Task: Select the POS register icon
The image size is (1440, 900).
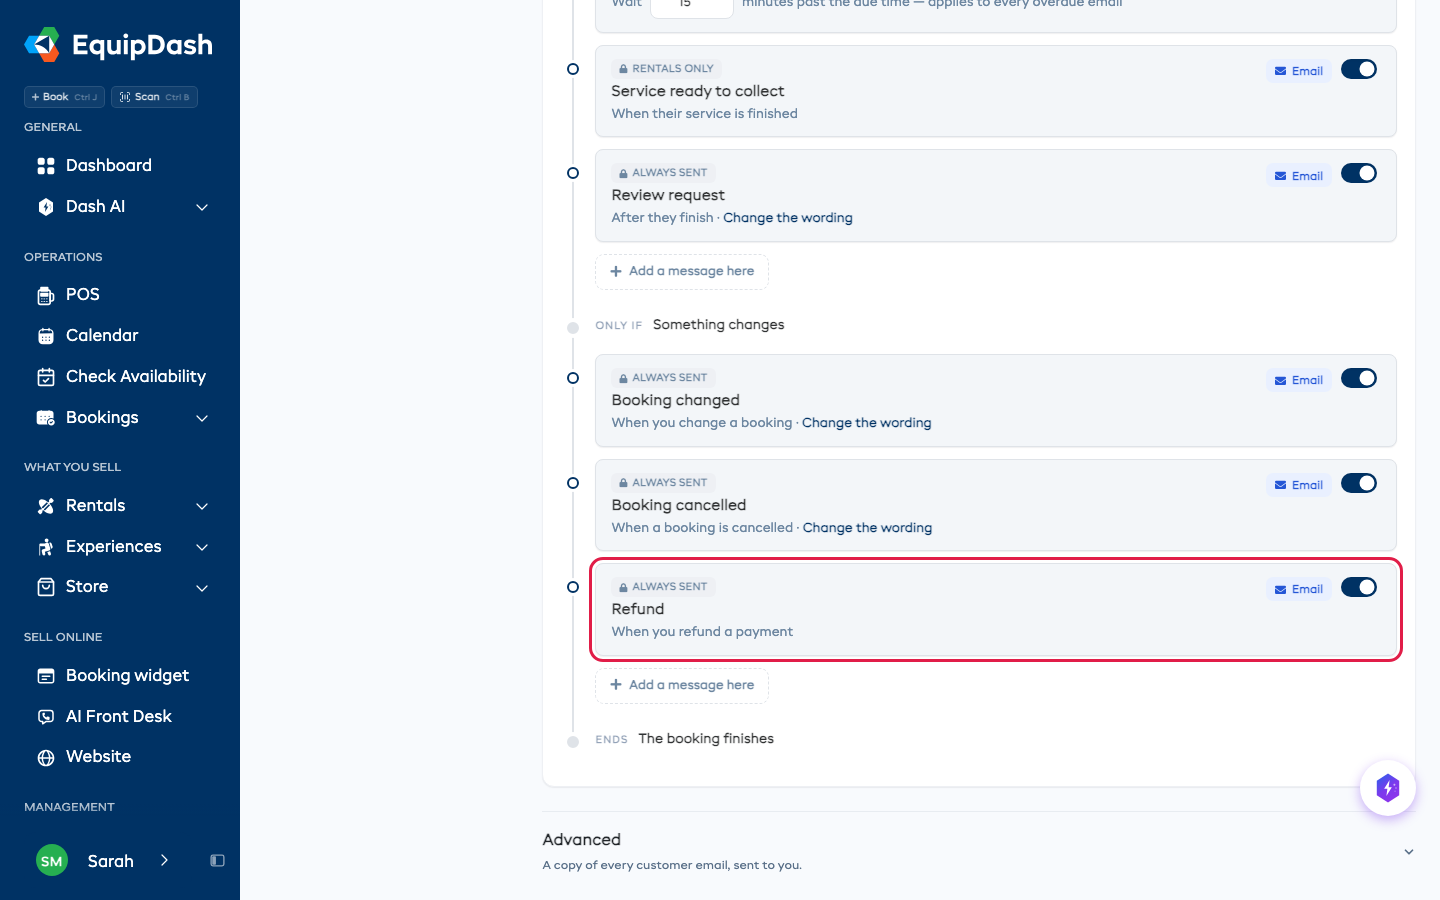Action: coord(46,295)
